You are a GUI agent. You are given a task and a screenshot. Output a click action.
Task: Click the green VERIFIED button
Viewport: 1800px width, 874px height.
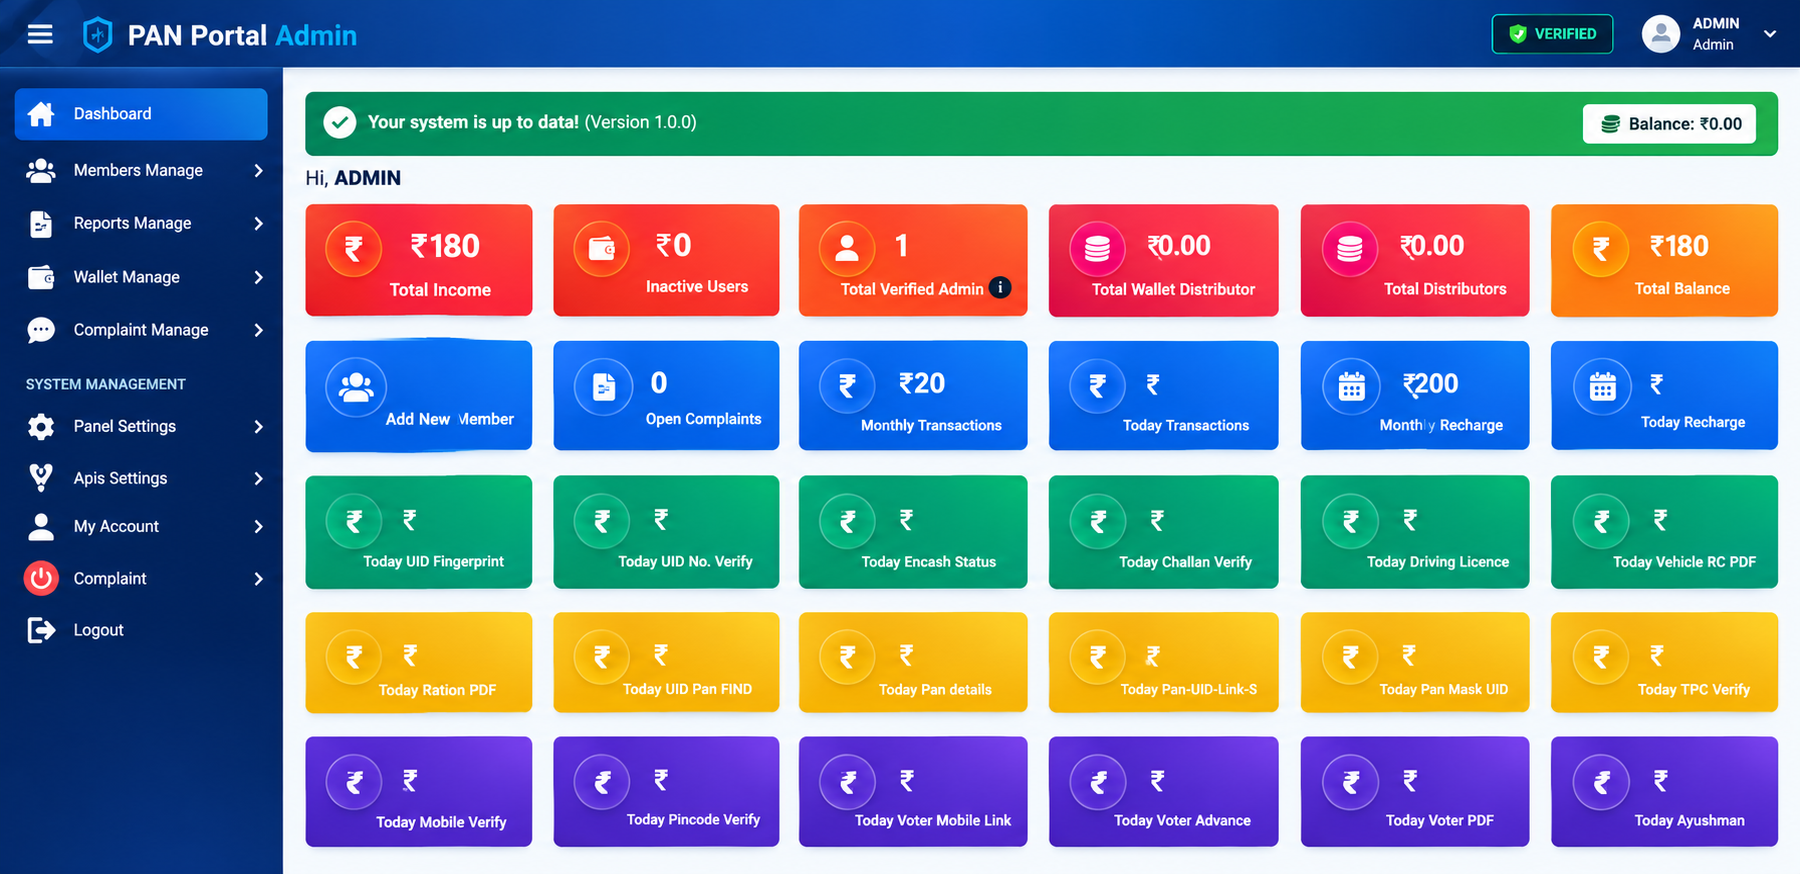pos(1552,34)
